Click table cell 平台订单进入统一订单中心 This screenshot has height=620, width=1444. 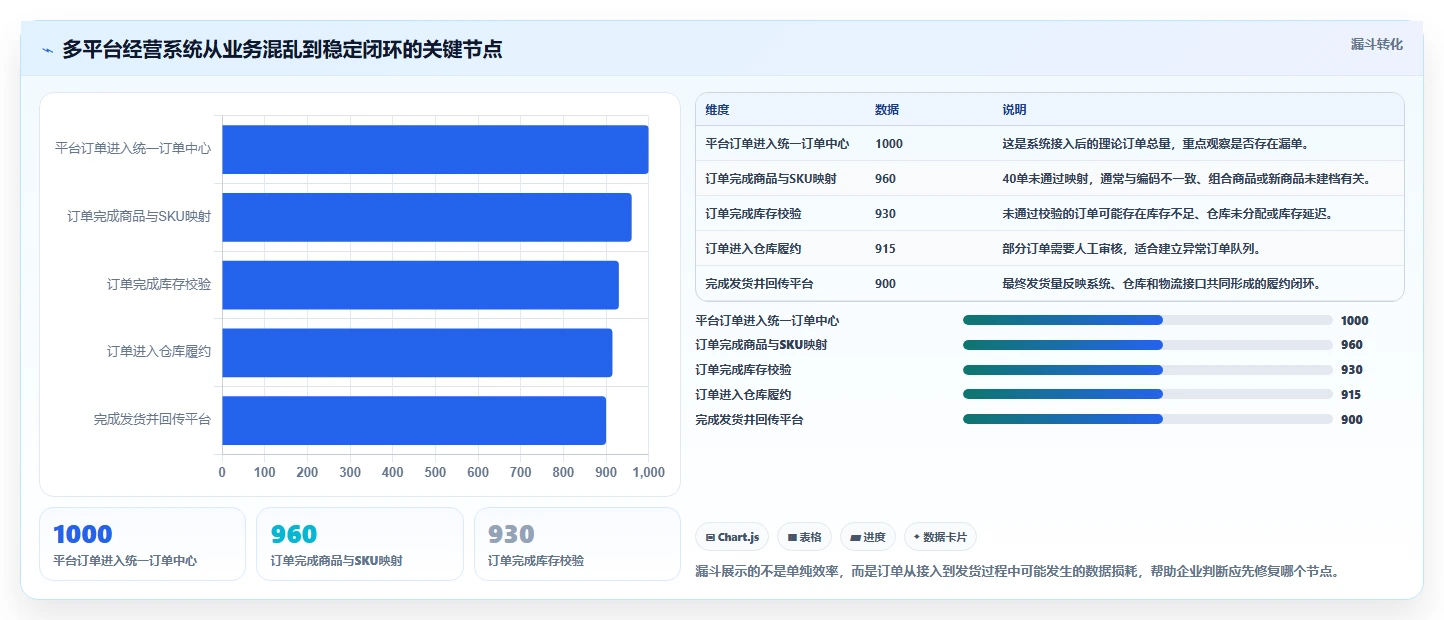tap(777, 144)
